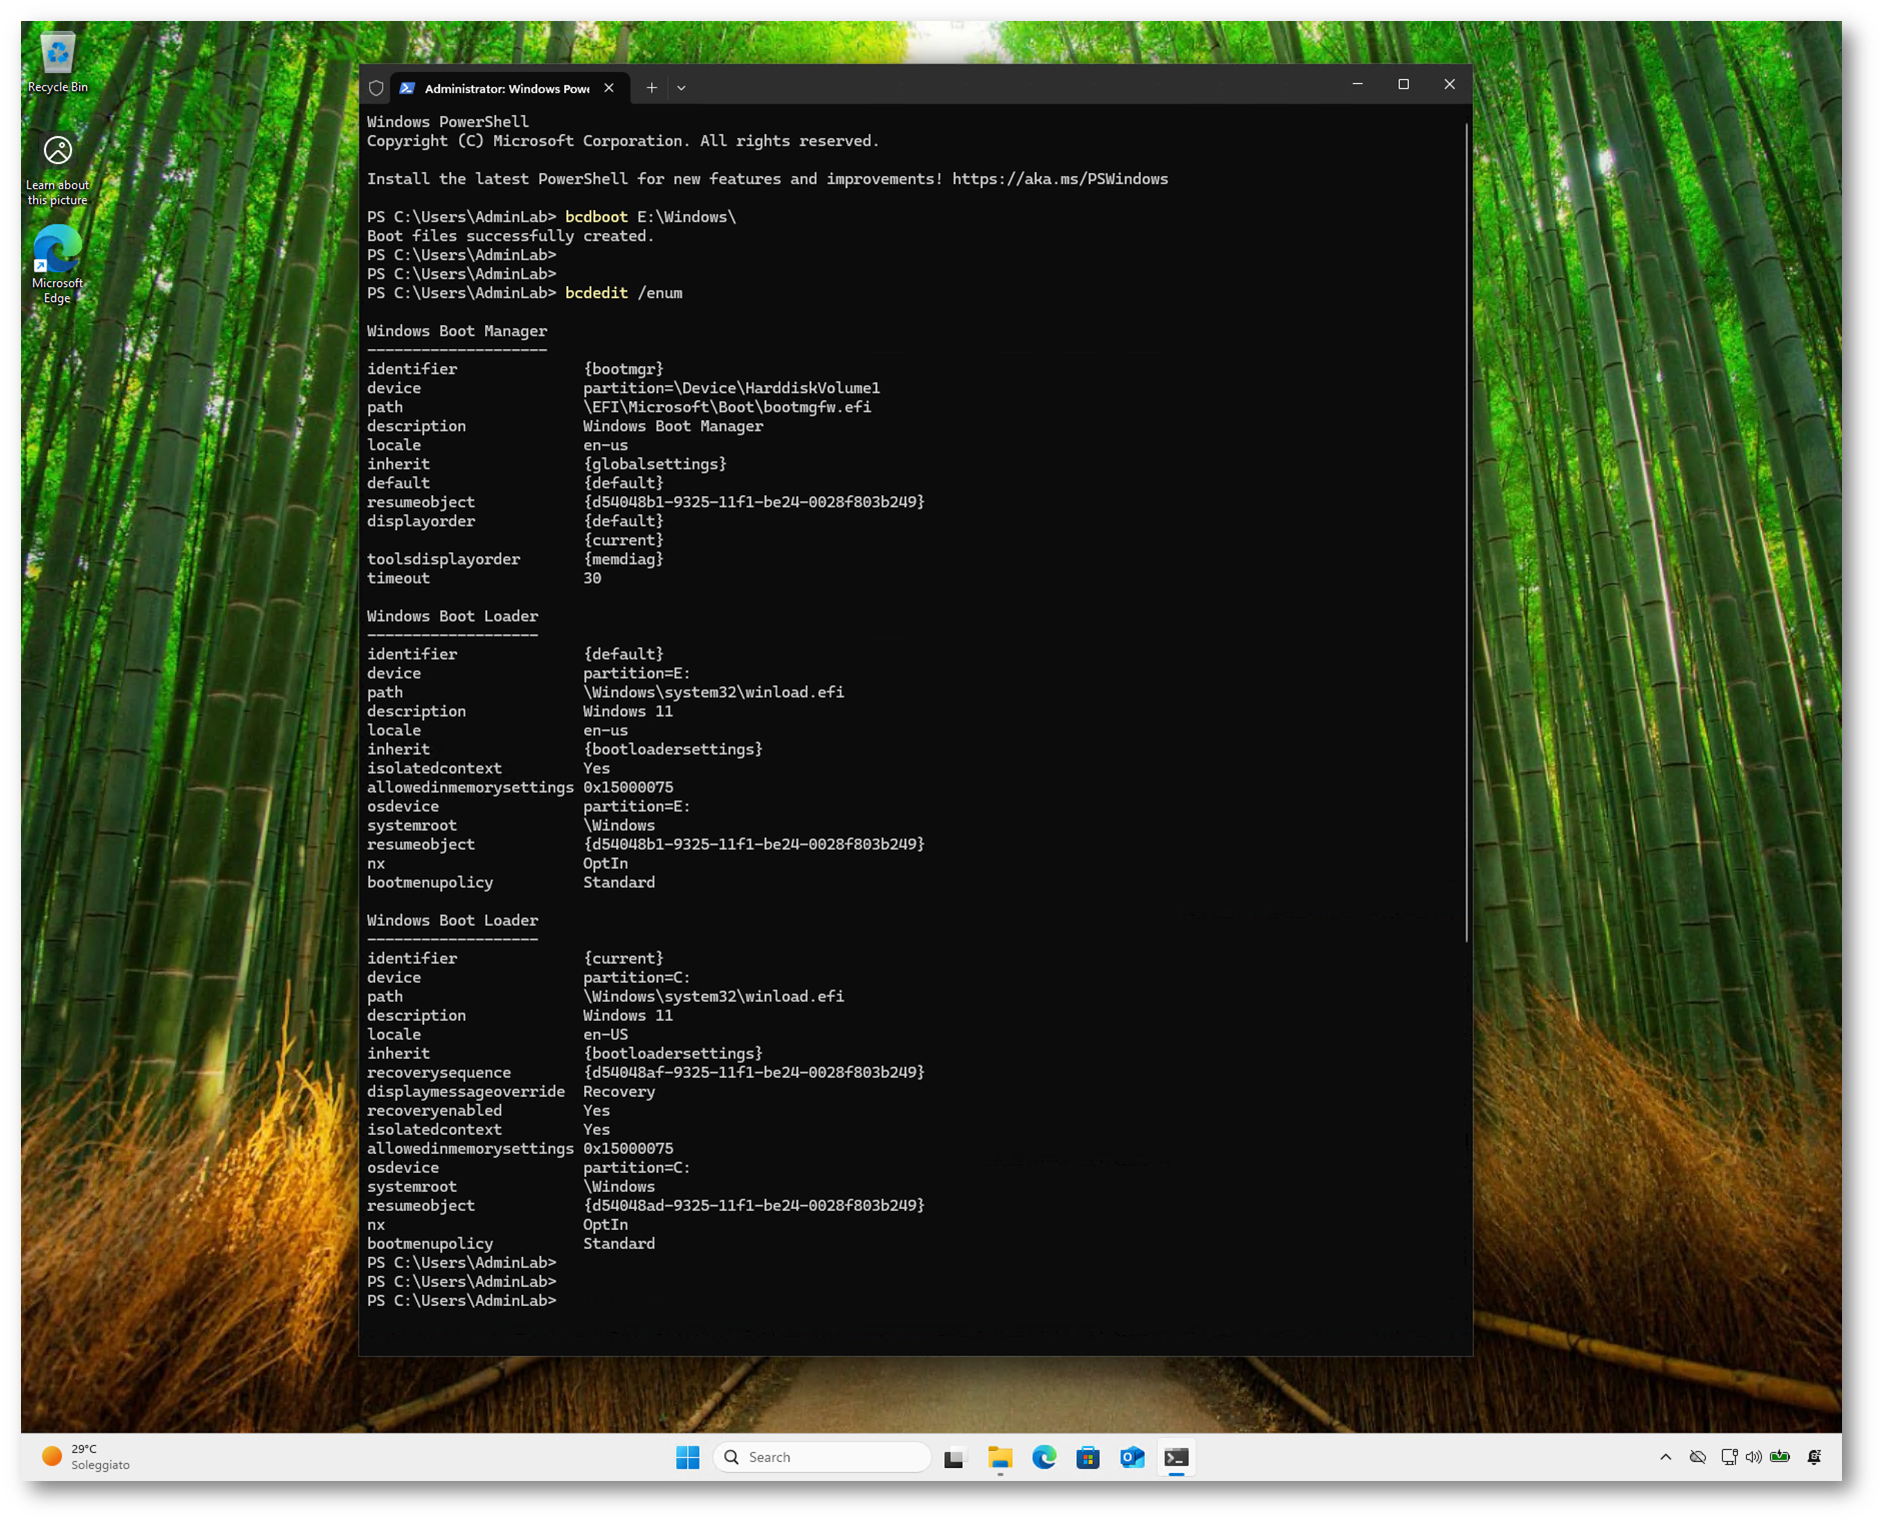Click the 'displaymessageoverride' label
This screenshot has width=1884, height=1523.
(x=466, y=1091)
